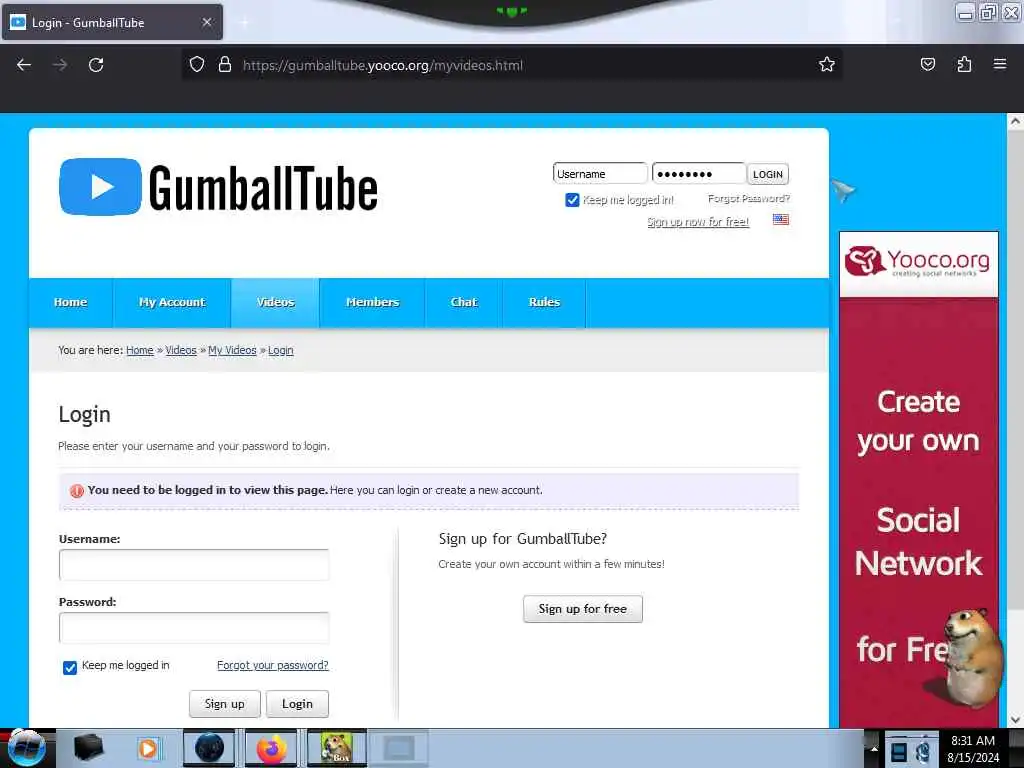
Task: Follow the Videos breadcrumb link
Action: click(181, 350)
